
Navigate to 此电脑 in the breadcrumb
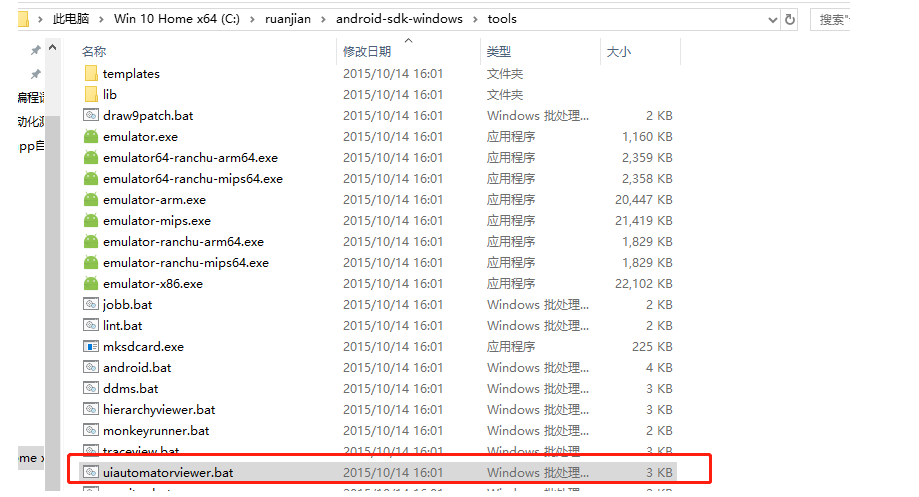pos(71,19)
